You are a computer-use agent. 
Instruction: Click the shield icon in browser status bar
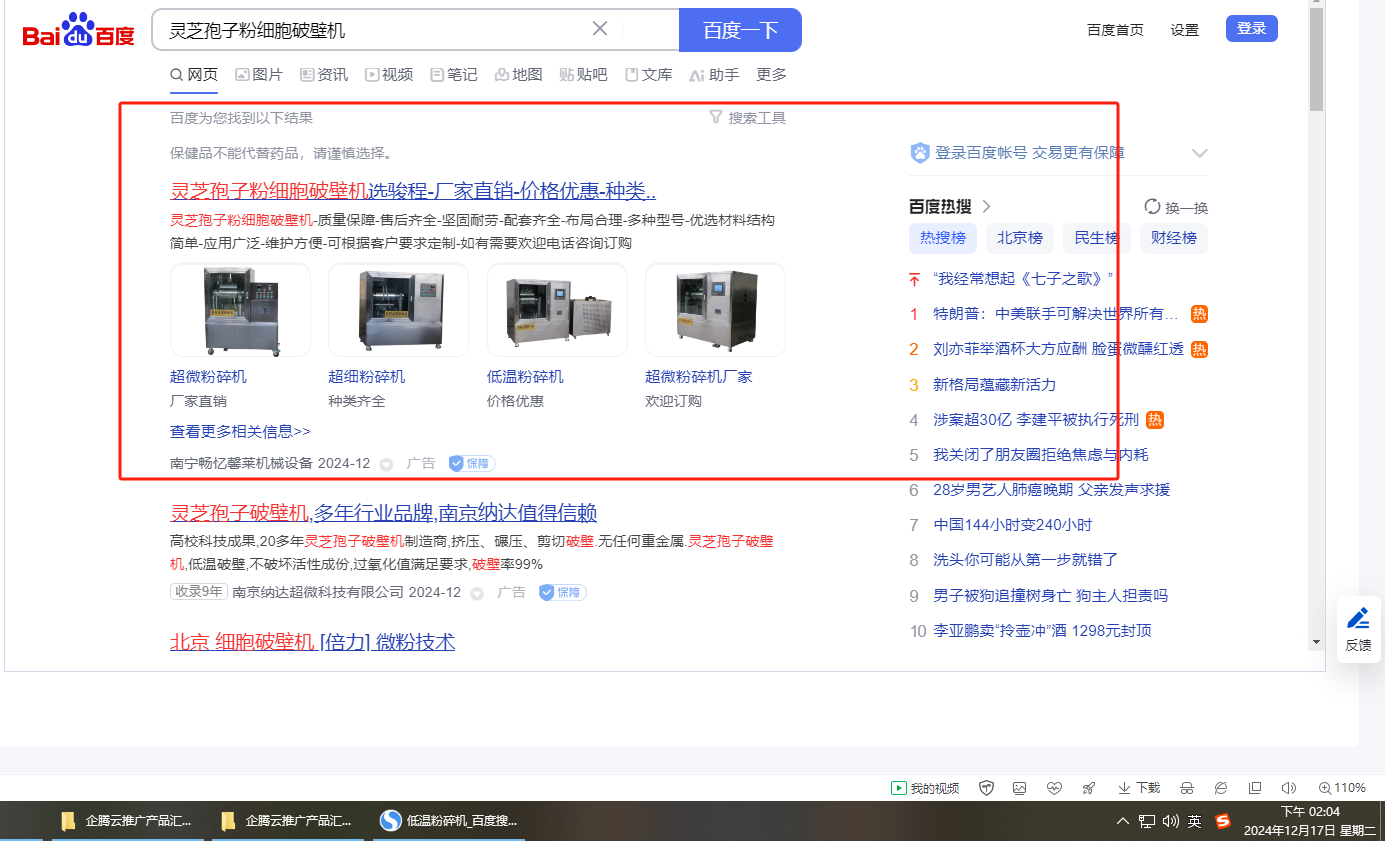pyautogui.click(x=986, y=788)
